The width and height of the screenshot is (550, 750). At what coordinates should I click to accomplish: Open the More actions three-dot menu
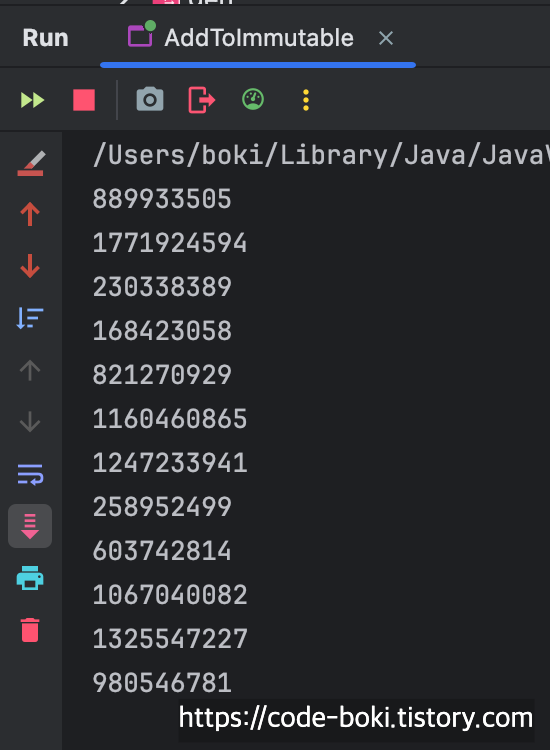306,100
